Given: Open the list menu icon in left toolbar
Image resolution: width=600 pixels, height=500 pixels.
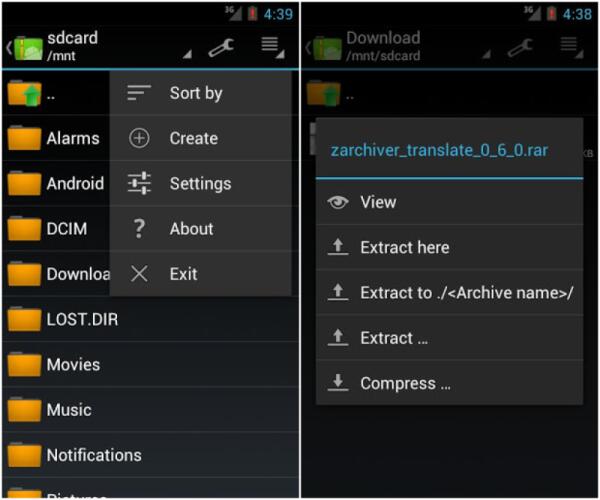Looking at the screenshot, I should coord(269,45).
